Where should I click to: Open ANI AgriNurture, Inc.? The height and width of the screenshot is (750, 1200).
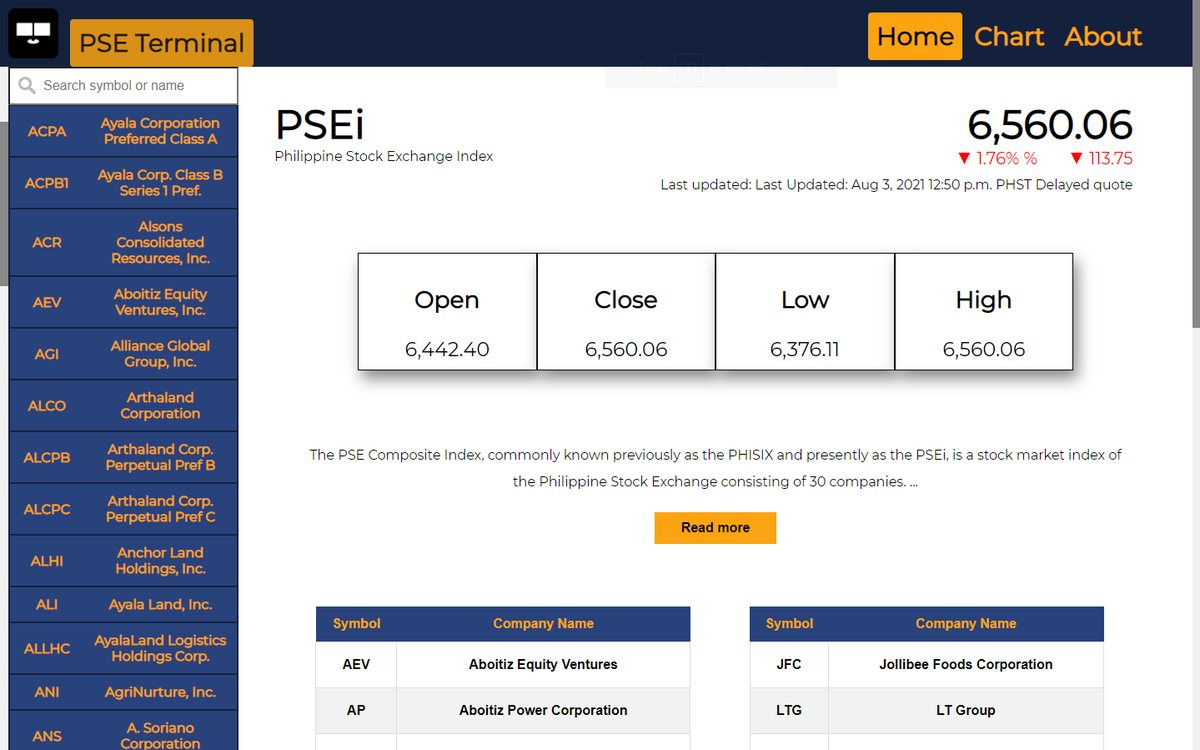[x=123, y=692]
